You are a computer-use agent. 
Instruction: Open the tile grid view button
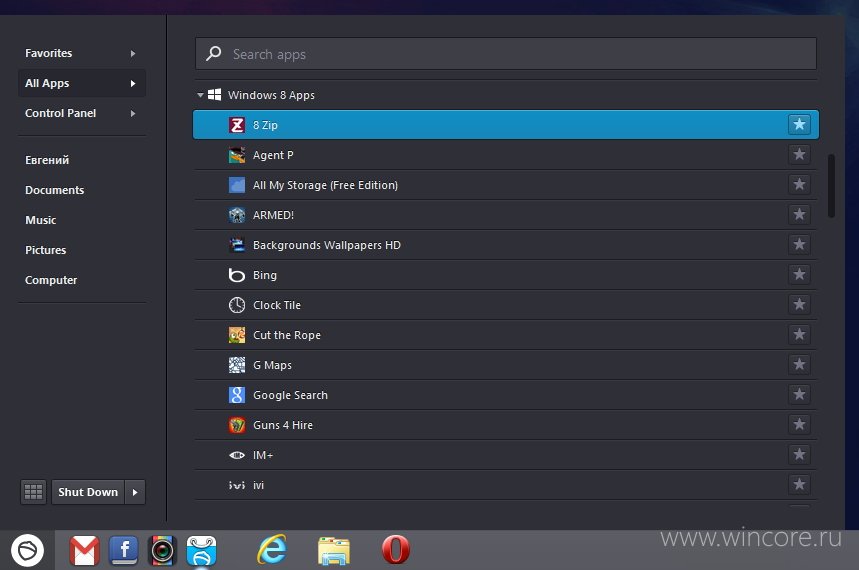click(x=33, y=492)
